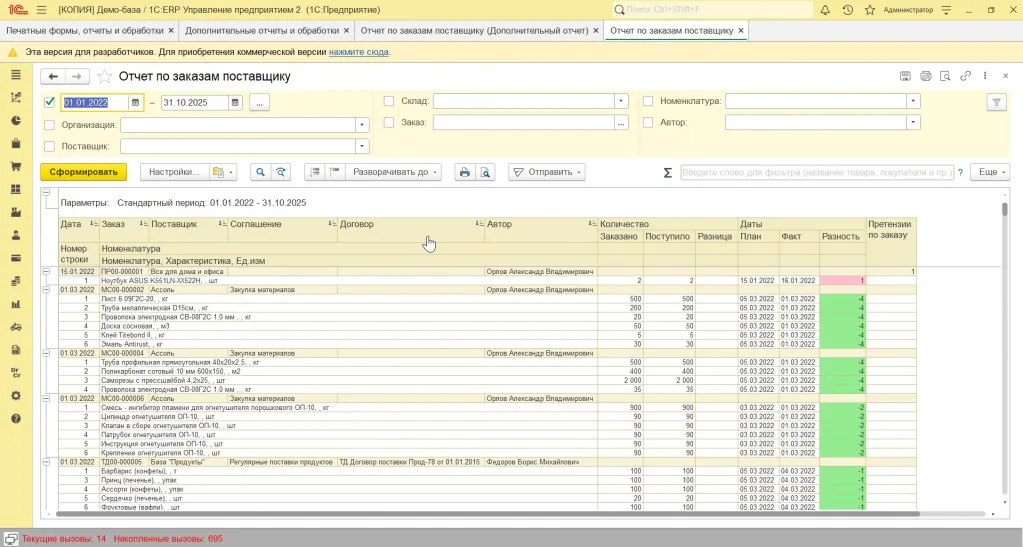This screenshot has height=547, width=1023.
Task: Collapse the ПР00-000001 order group
Action: (46, 271)
